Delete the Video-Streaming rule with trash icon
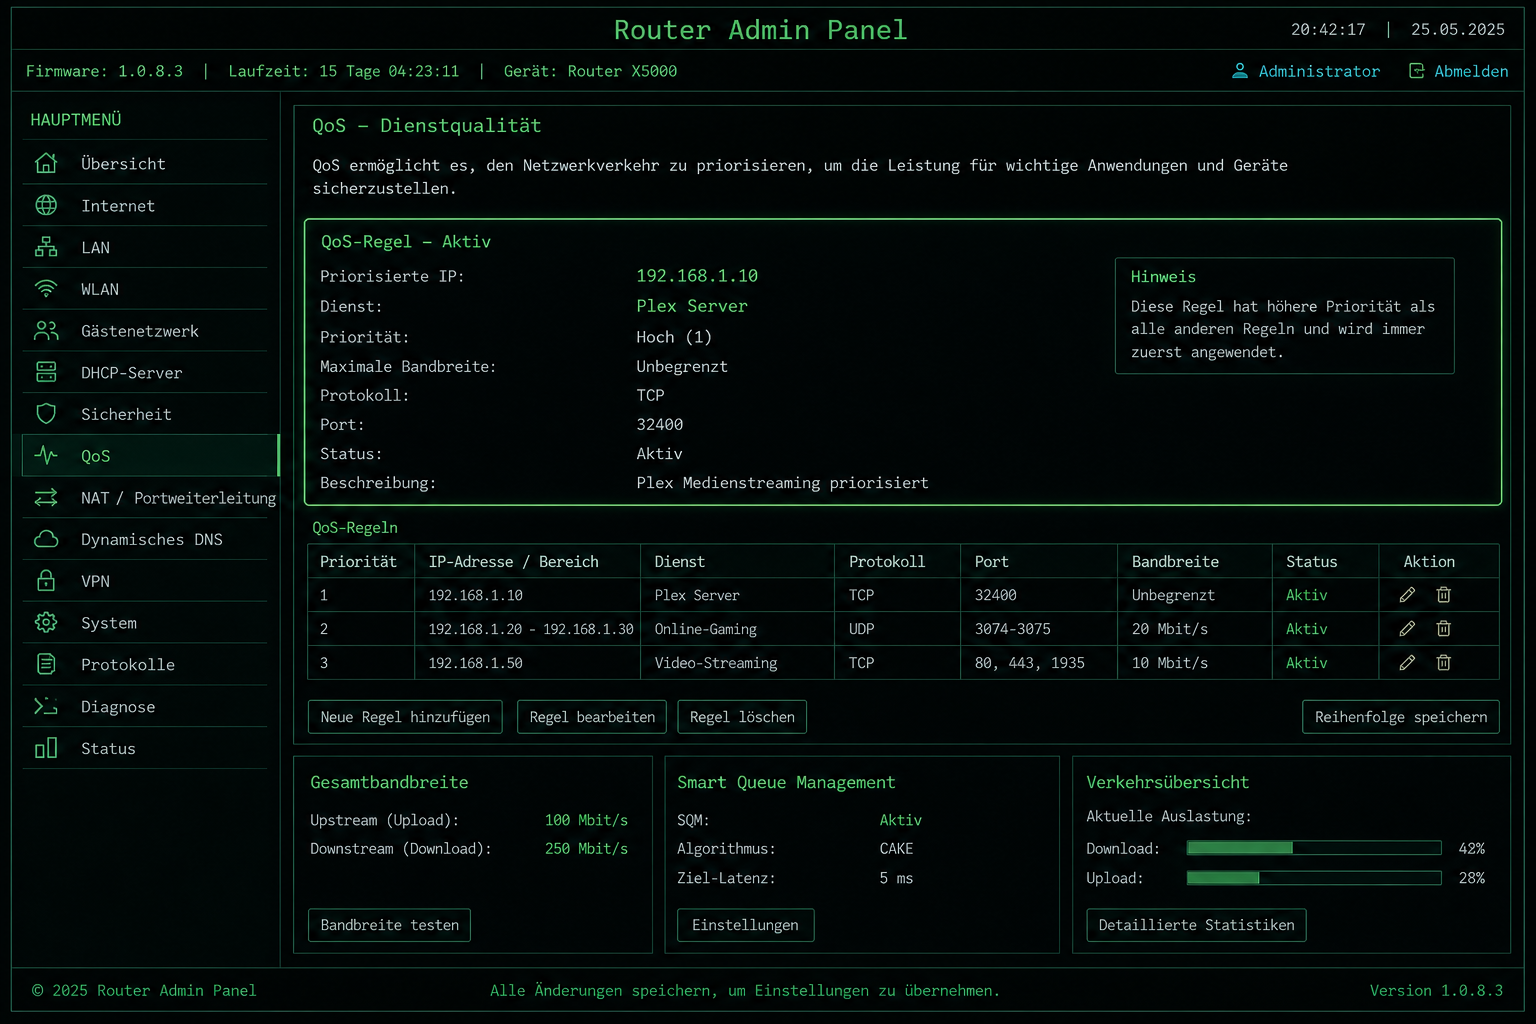Image resolution: width=1536 pixels, height=1024 pixels. coord(1443,663)
